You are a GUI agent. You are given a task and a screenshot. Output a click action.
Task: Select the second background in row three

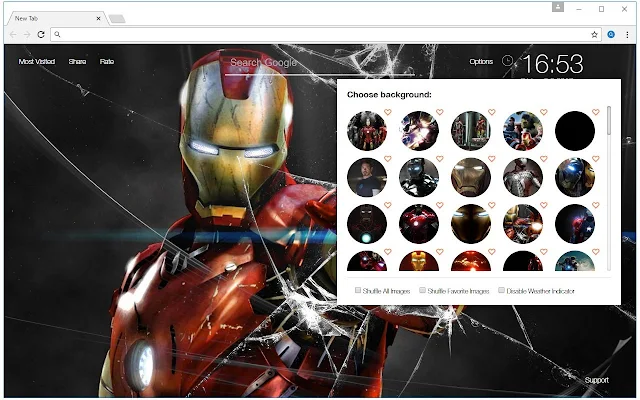pyautogui.click(x=419, y=224)
